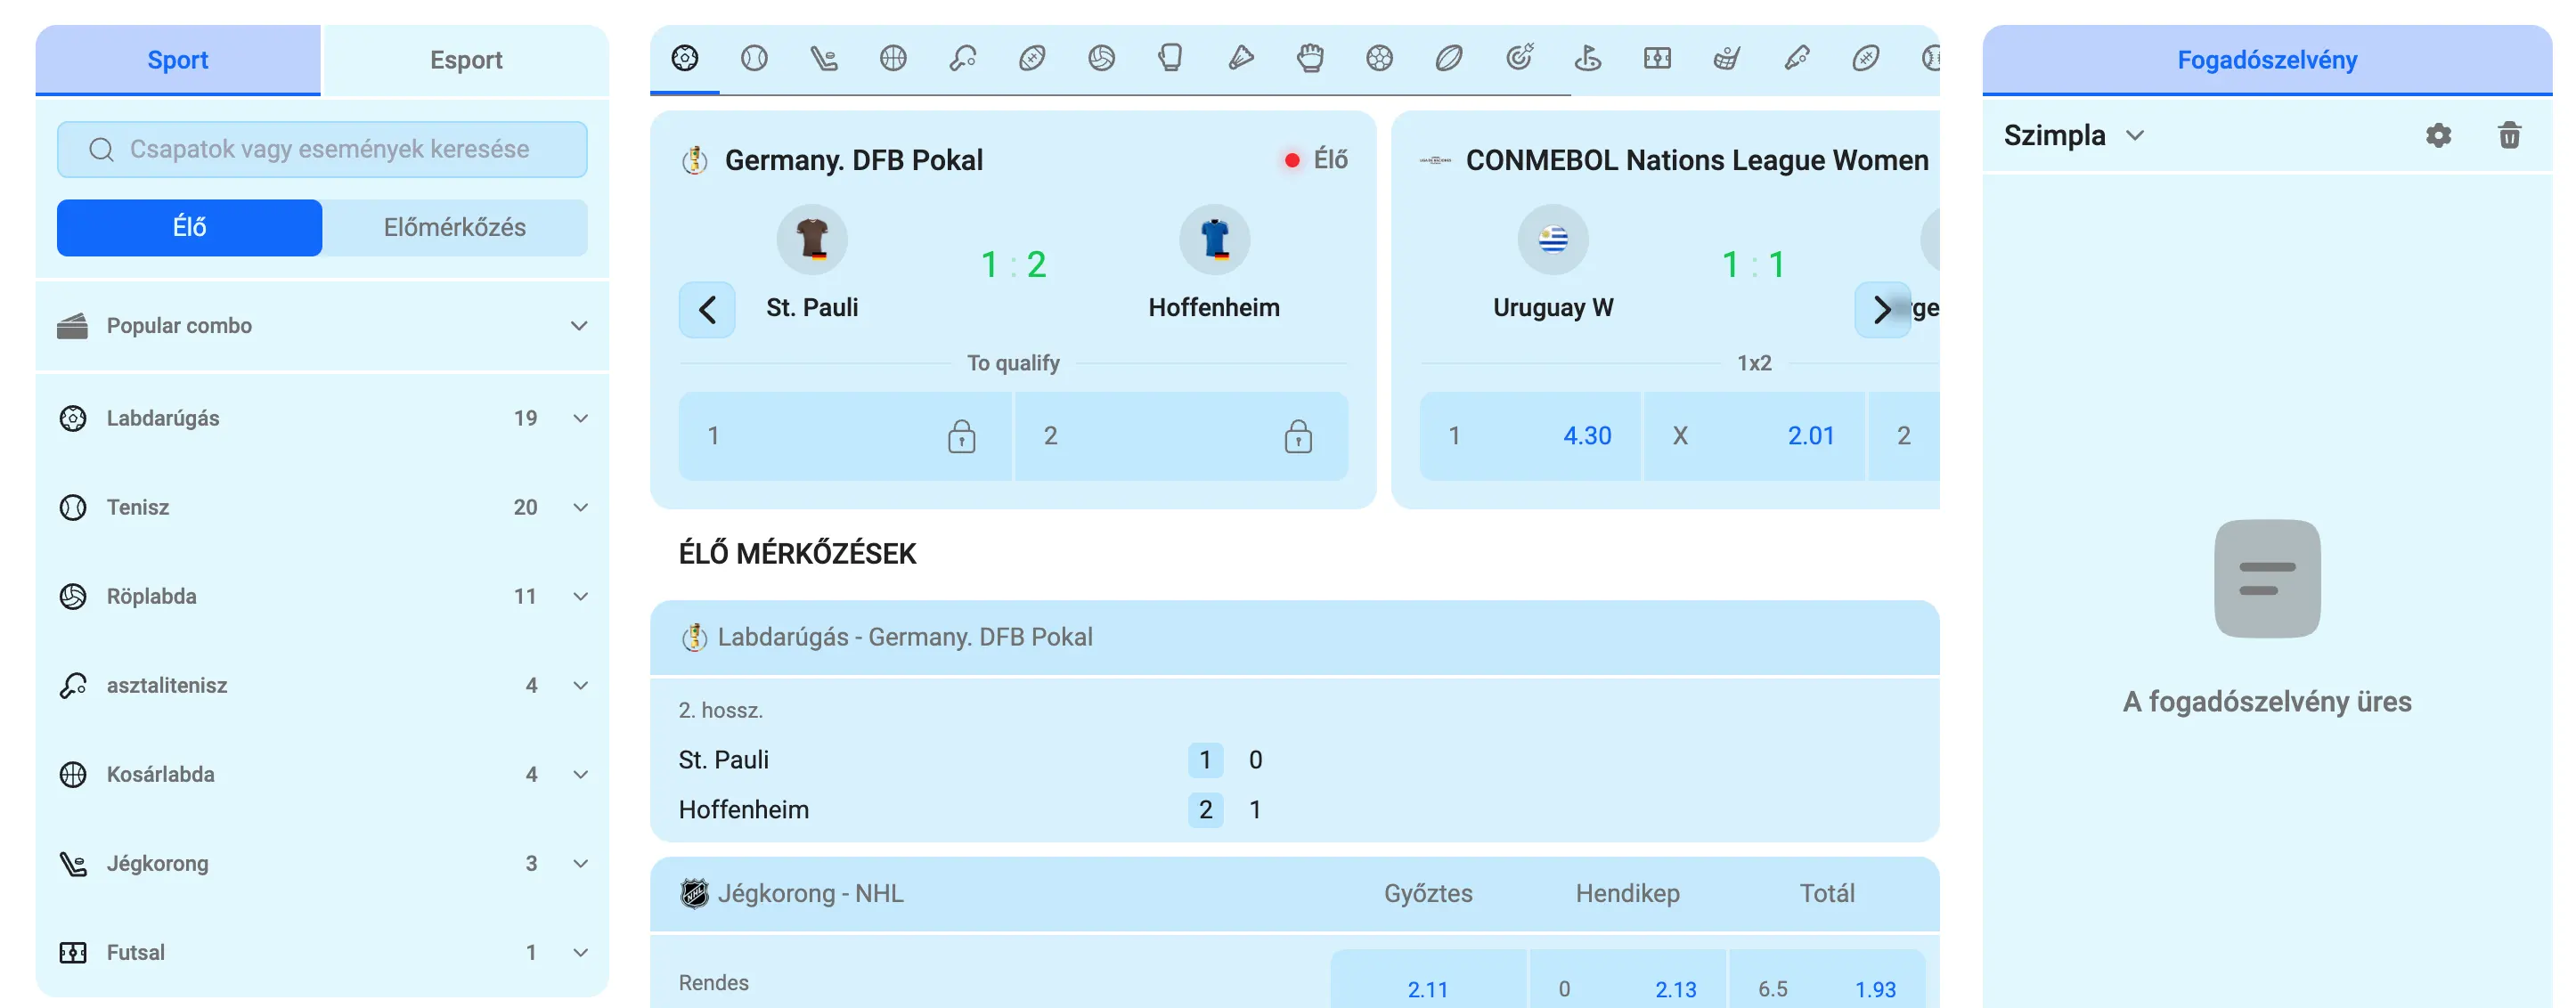The height and width of the screenshot is (1008, 2576).
Task: Select the darts target icon
Action: pyautogui.click(x=1519, y=58)
